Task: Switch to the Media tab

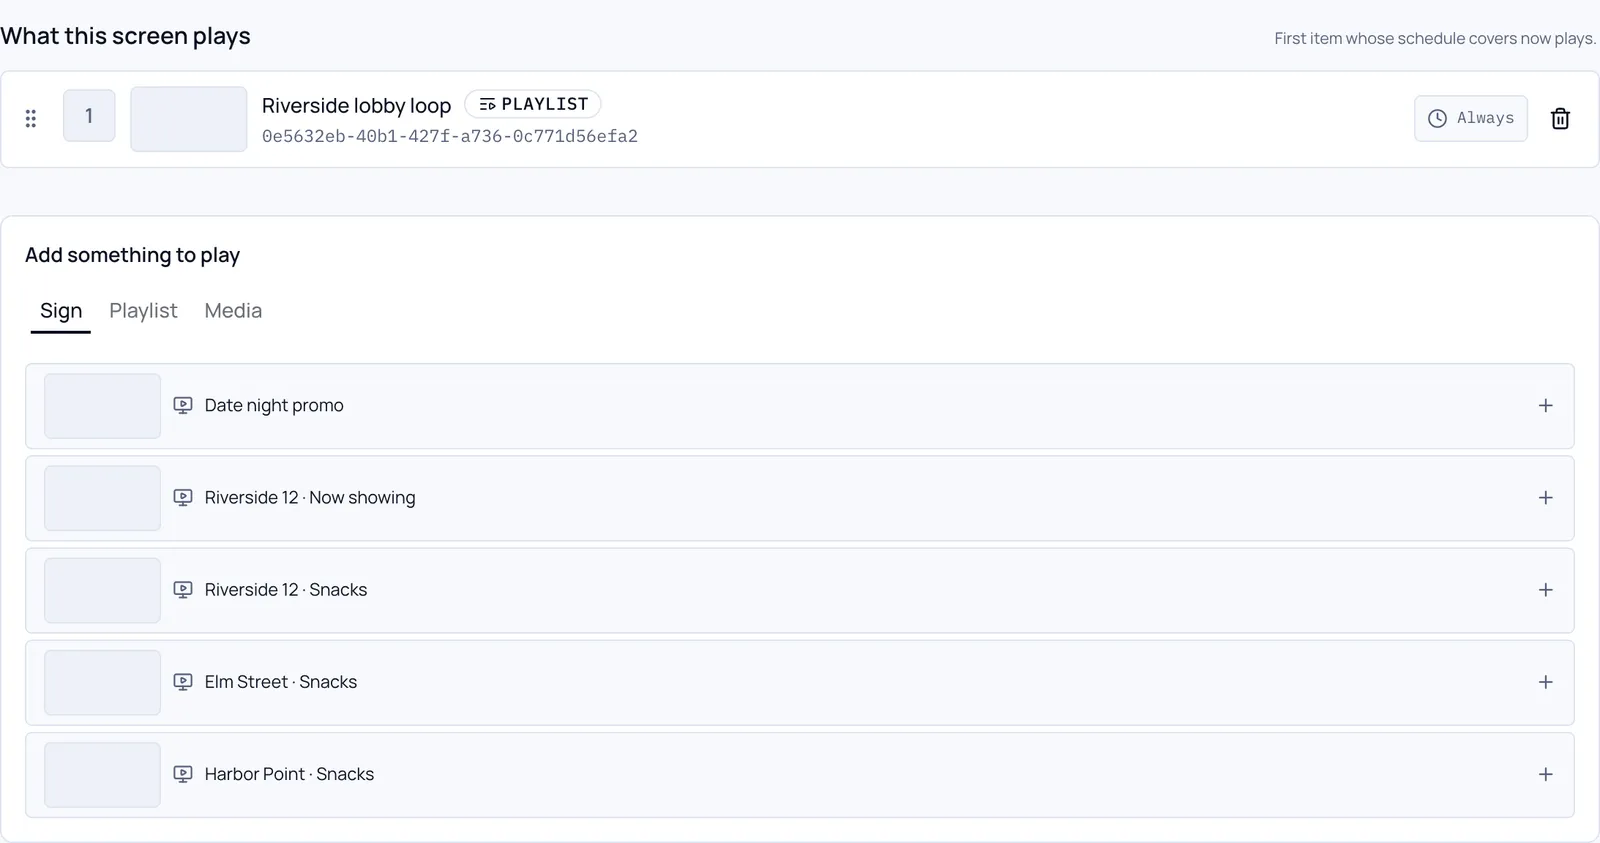Action: [233, 311]
